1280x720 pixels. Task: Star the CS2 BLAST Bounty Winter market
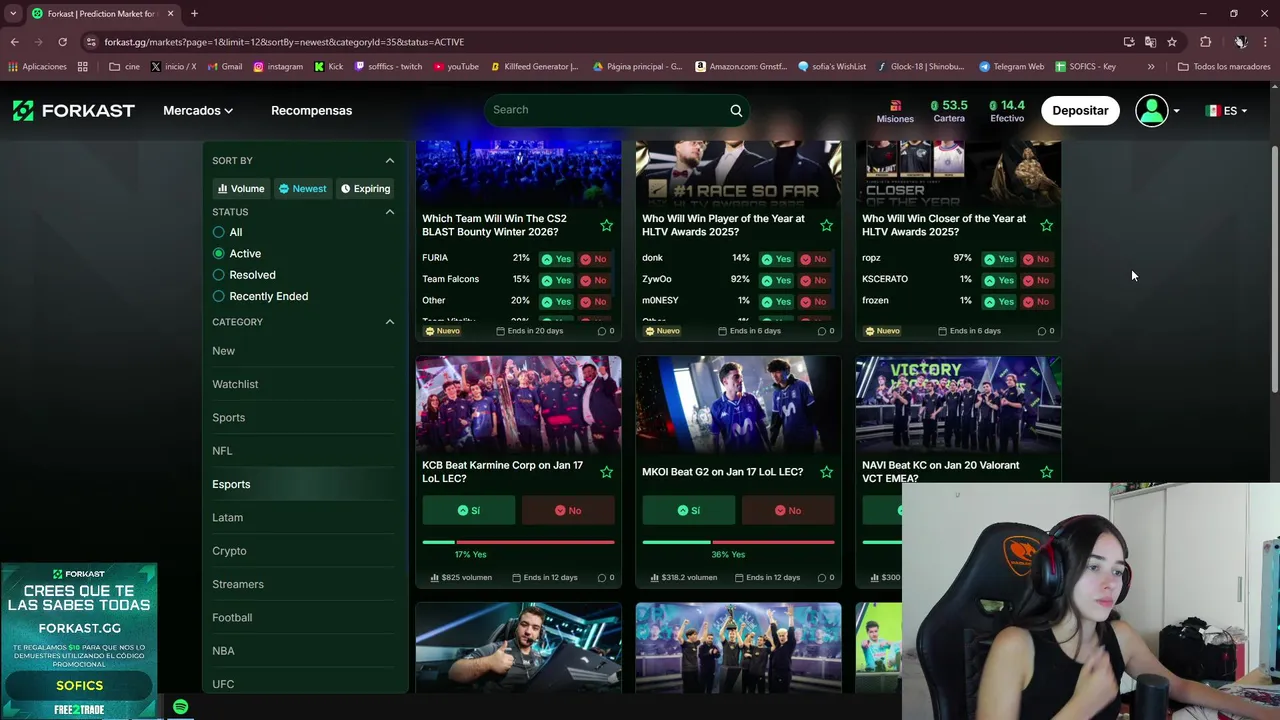(x=606, y=225)
